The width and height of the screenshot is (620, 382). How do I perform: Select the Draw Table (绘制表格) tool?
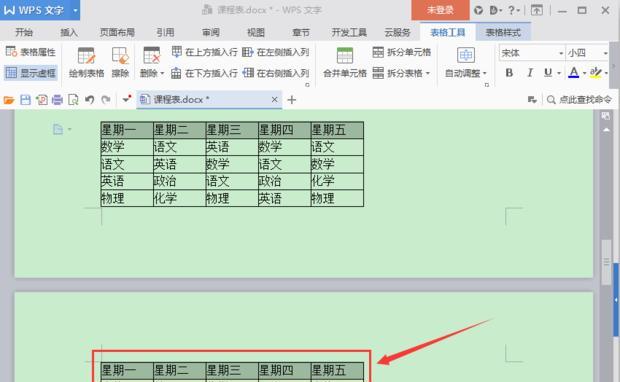click(86, 62)
